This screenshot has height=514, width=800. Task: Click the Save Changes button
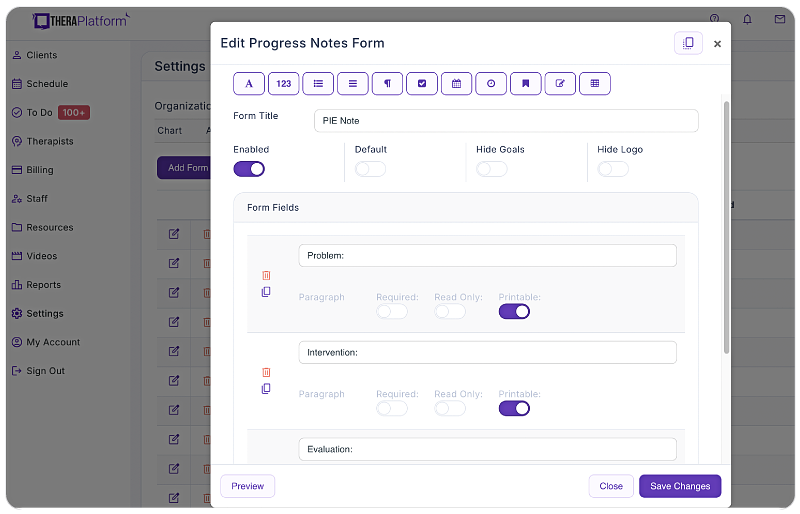pos(680,486)
